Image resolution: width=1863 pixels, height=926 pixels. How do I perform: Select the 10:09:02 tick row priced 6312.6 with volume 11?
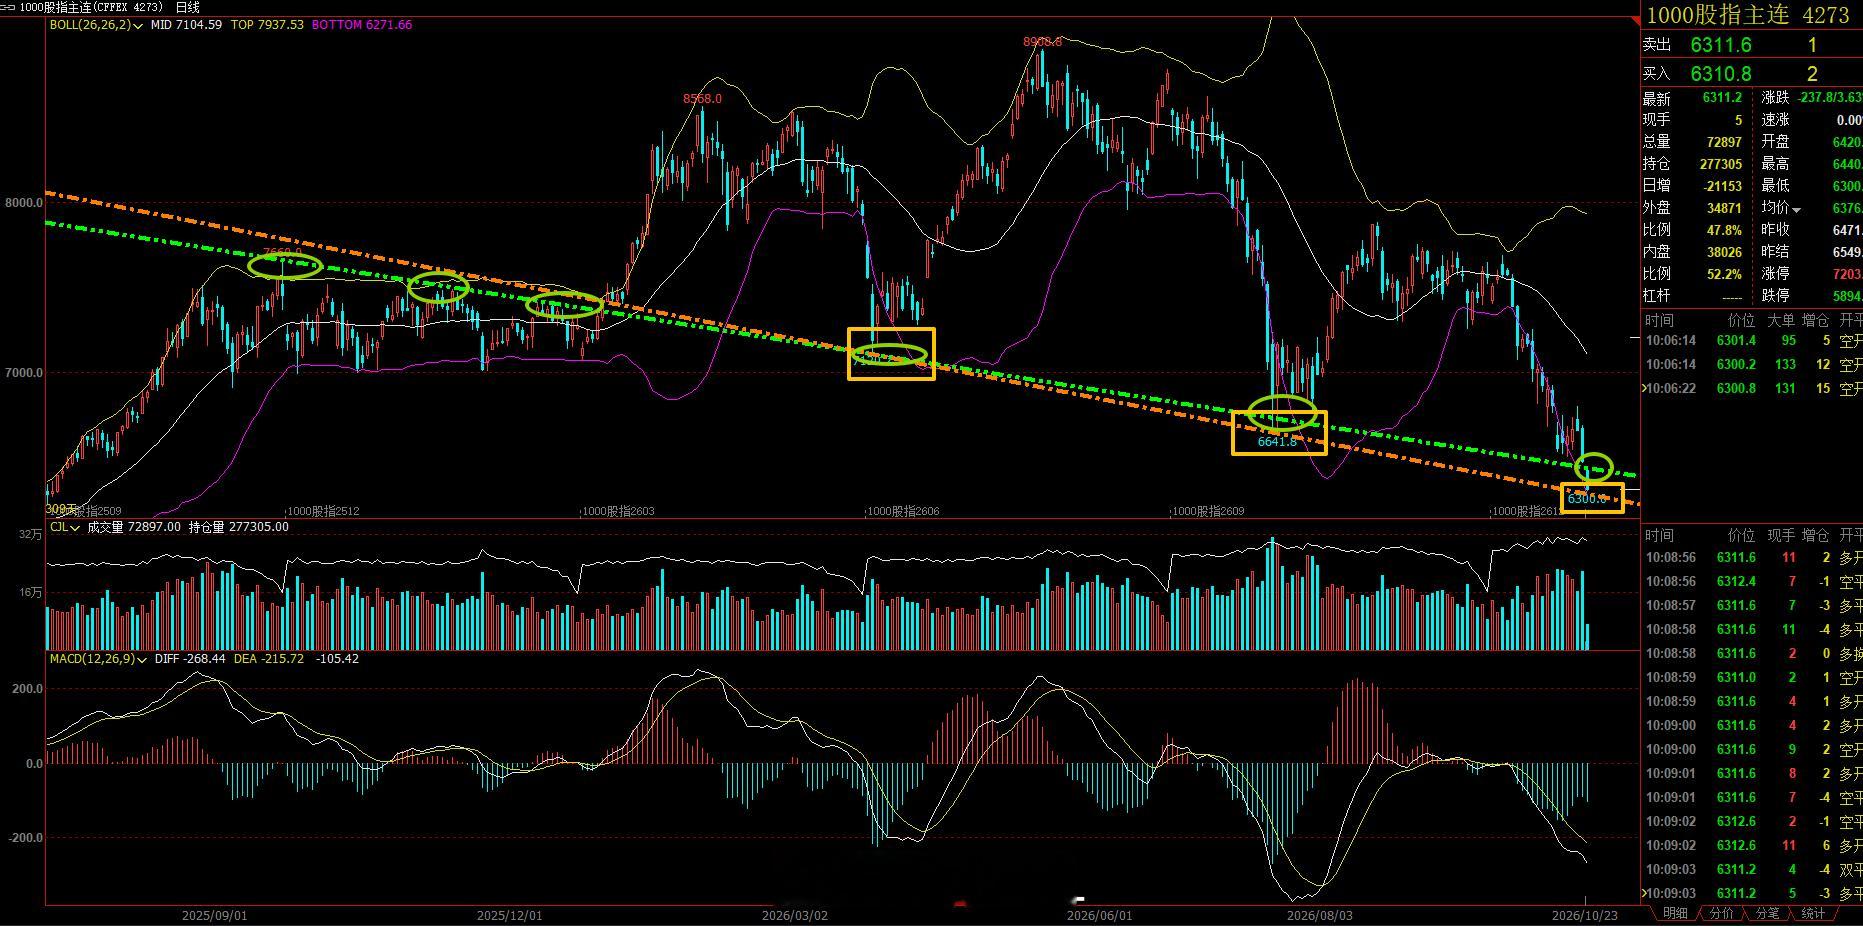point(1751,845)
